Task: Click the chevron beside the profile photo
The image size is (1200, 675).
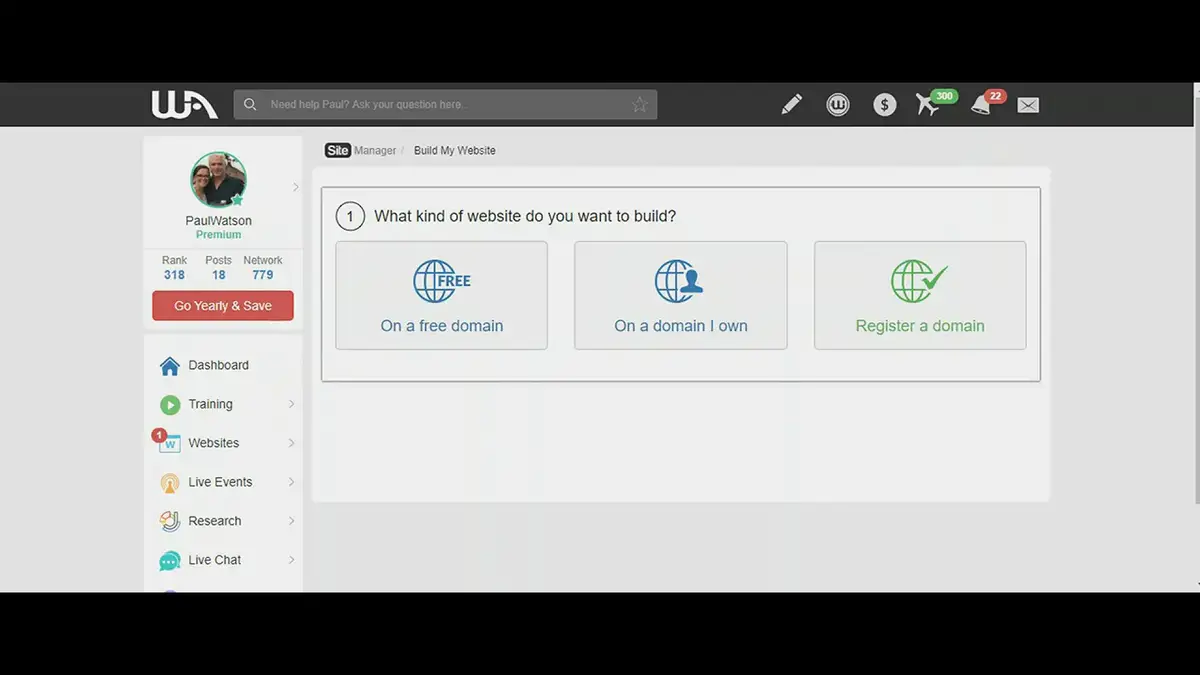Action: pos(295,187)
